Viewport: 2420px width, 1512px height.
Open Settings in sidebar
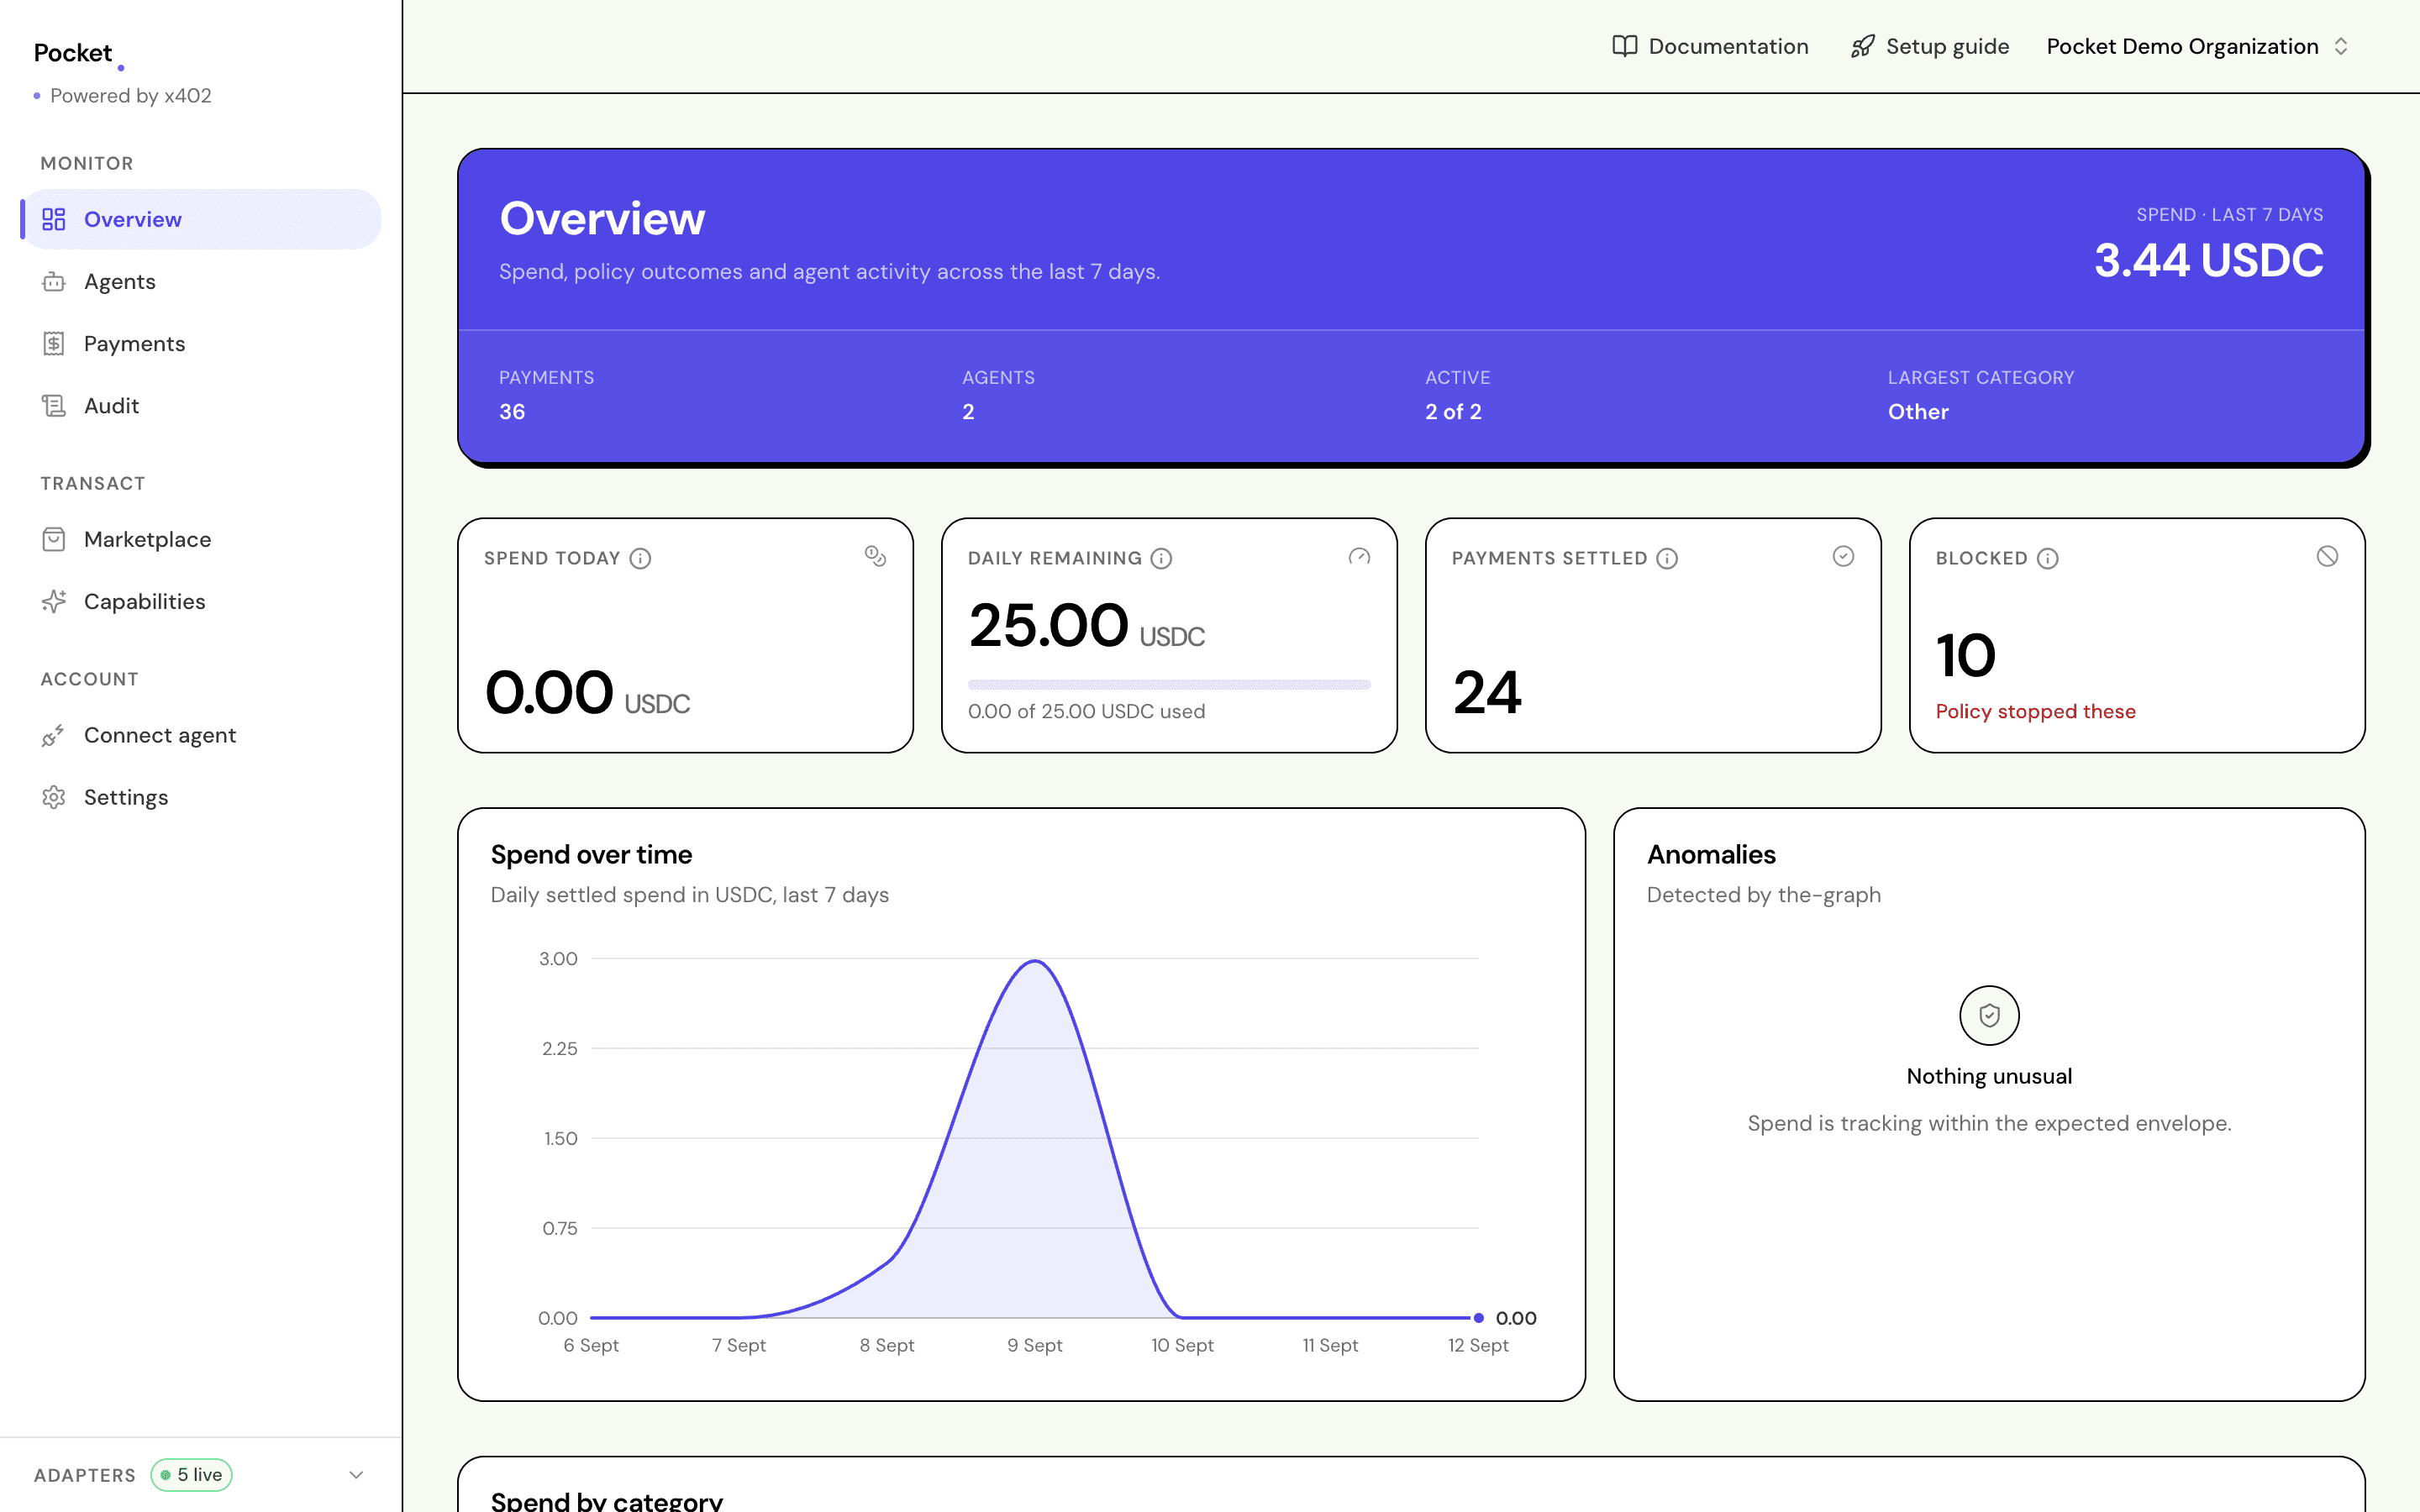point(201,797)
